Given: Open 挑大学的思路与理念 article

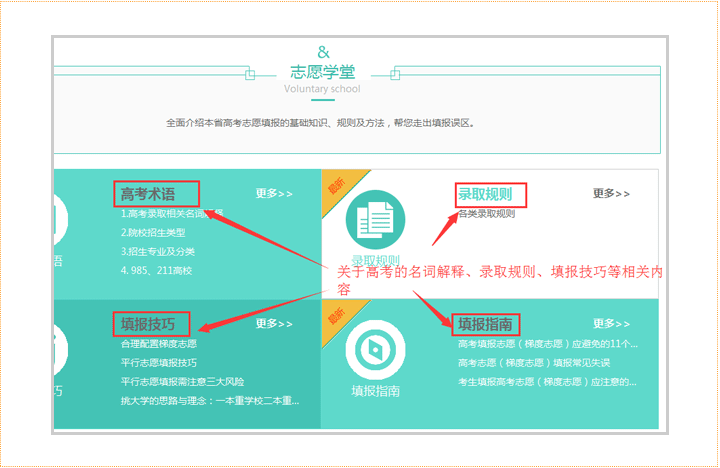Looking at the screenshot, I should [210, 401].
